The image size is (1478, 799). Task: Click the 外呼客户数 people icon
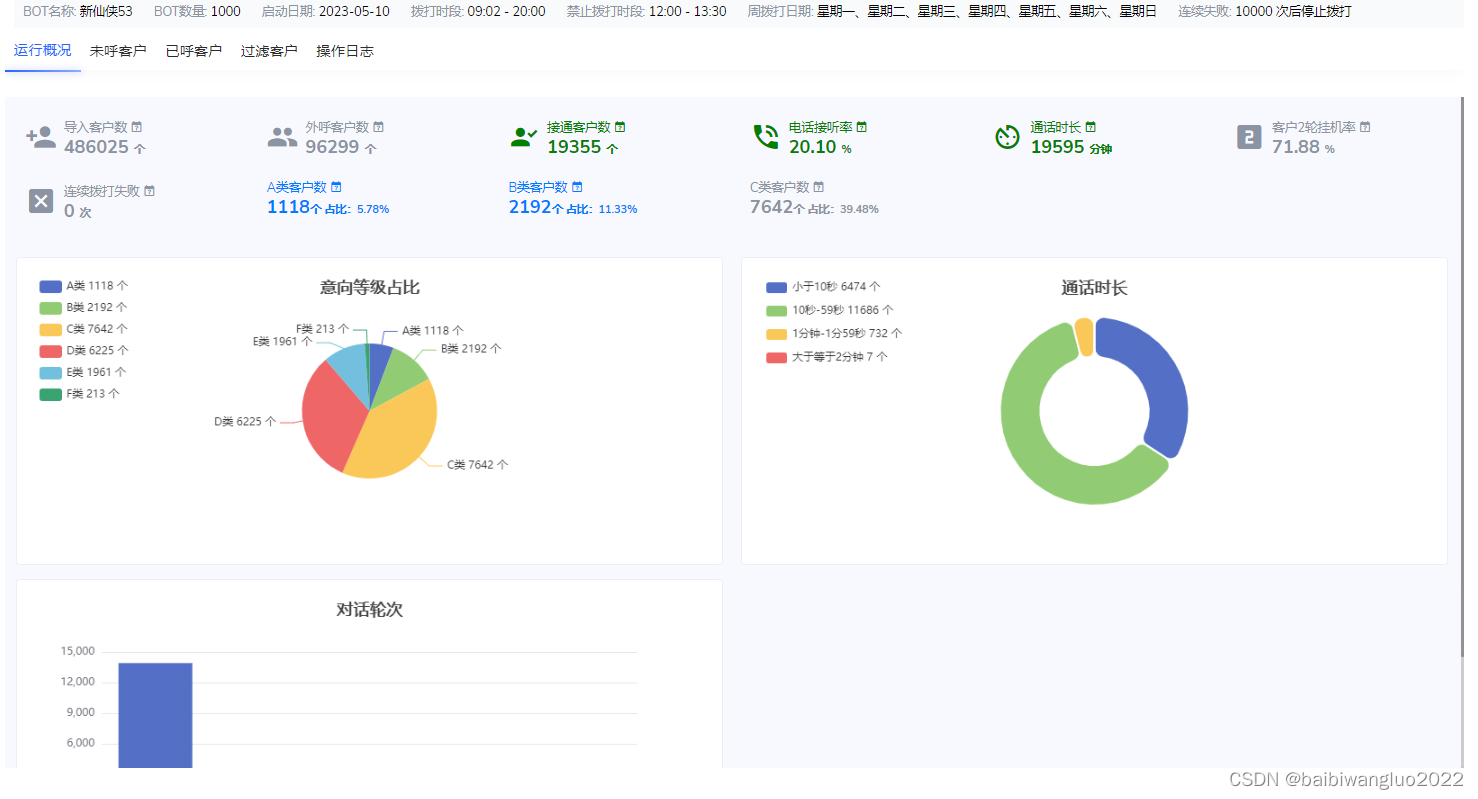[283, 137]
